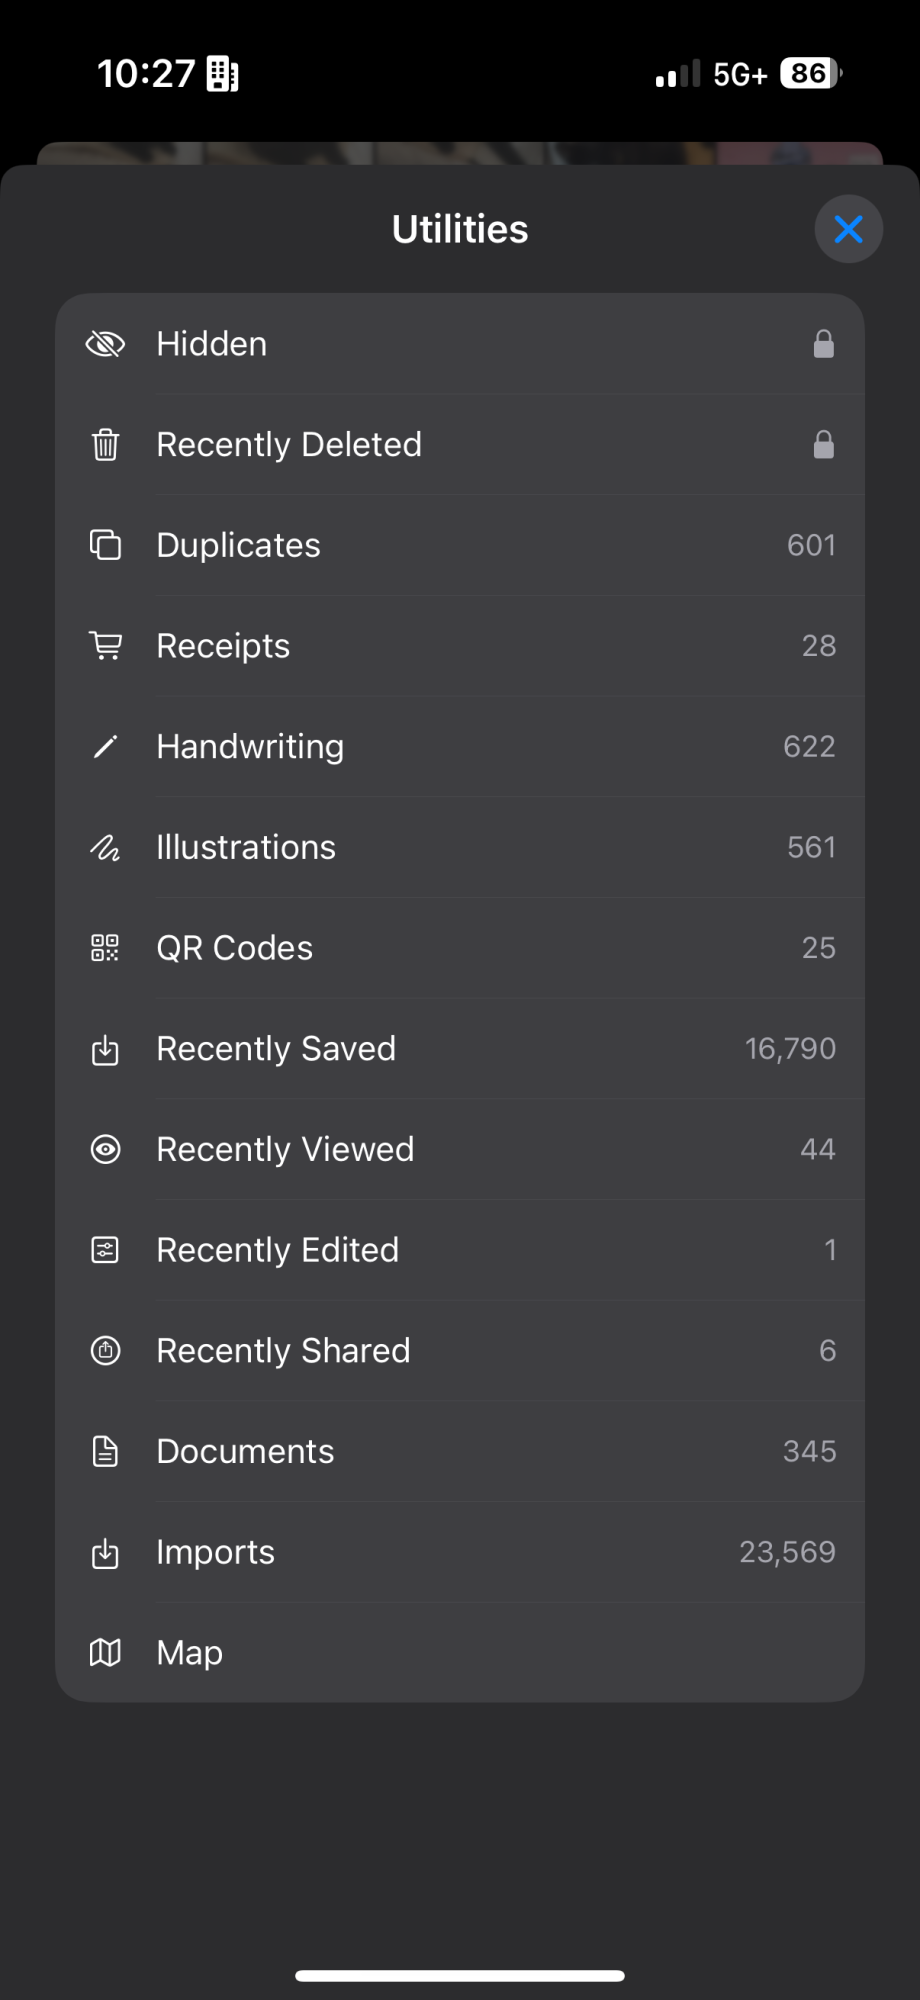Tap the Duplicates count 601
This screenshot has height=2000, width=920.
(811, 545)
